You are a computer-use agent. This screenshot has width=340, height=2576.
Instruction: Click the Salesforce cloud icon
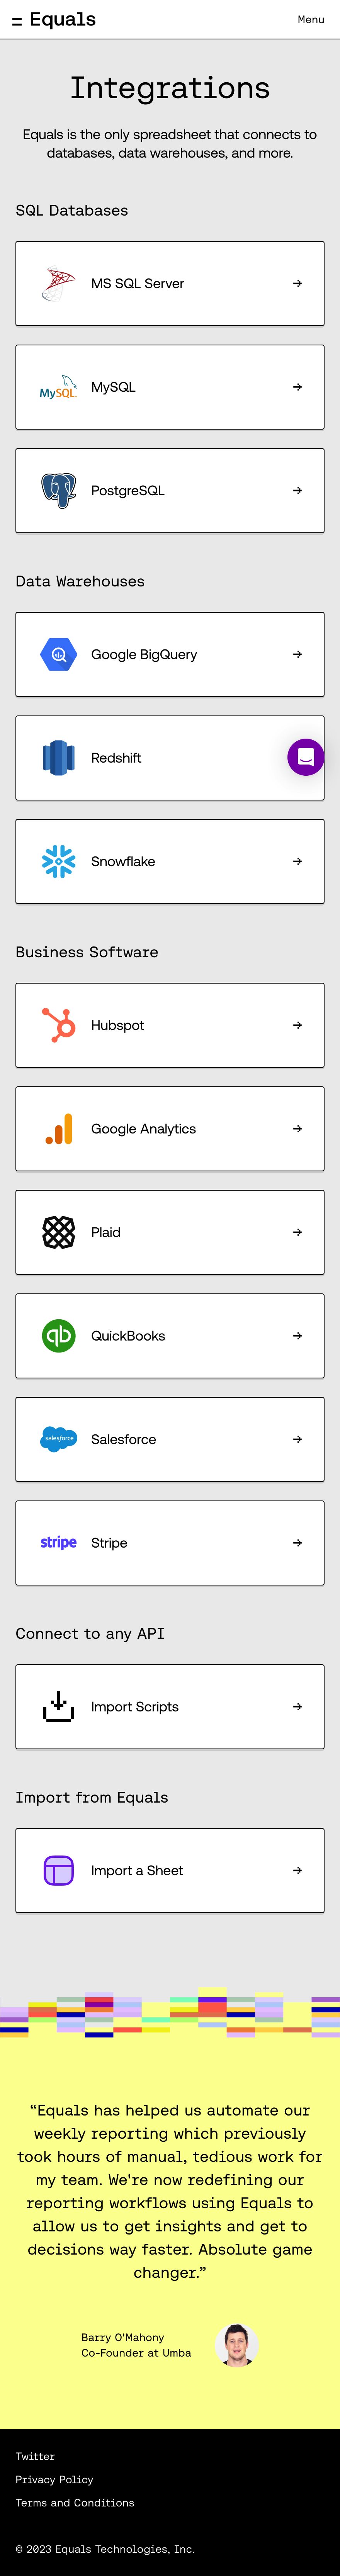coord(58,1439)
